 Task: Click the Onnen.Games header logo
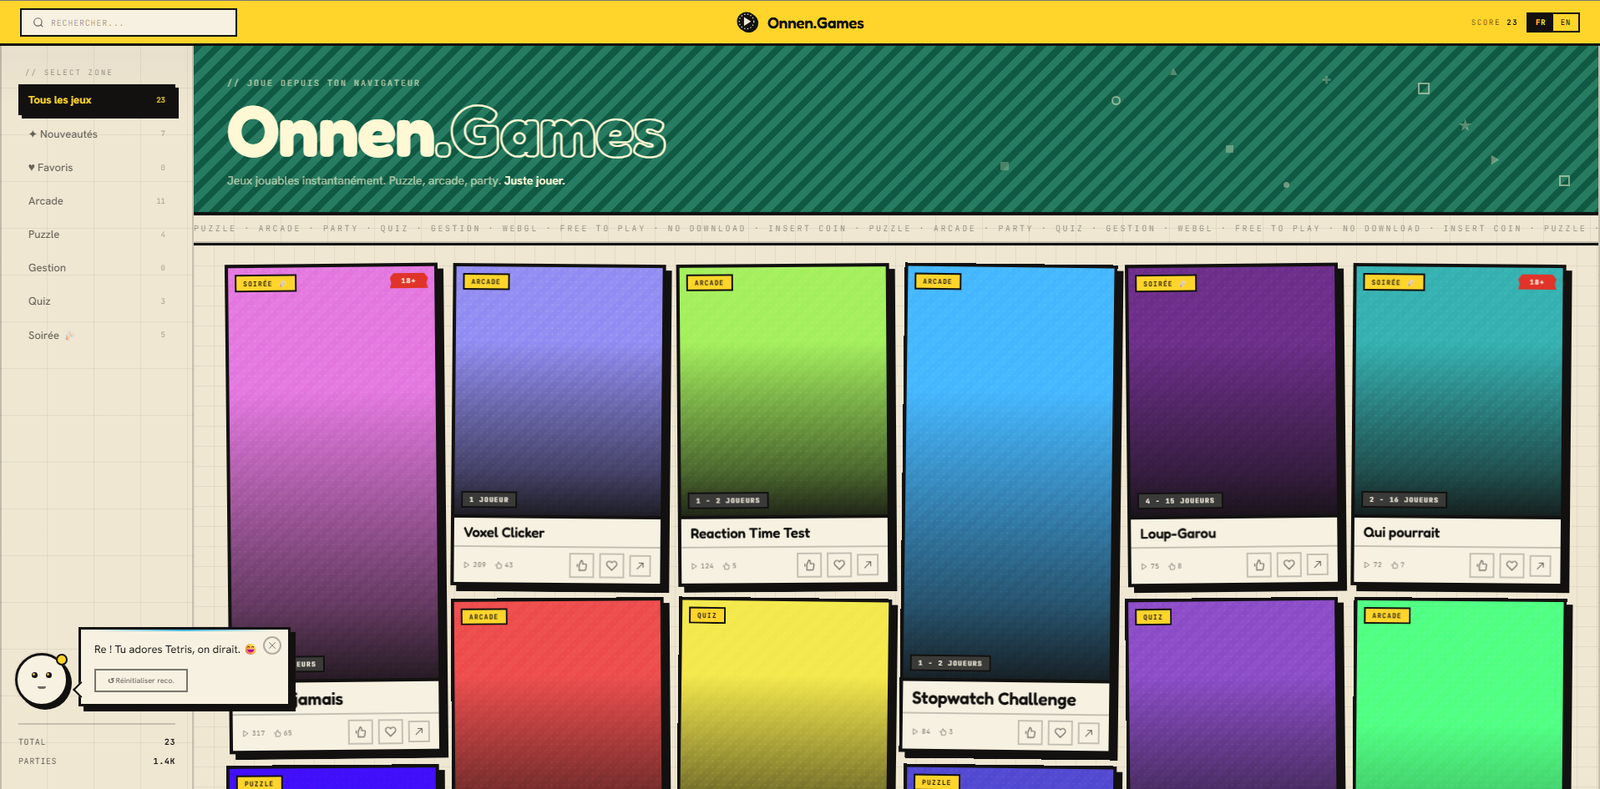coord(800,22)
